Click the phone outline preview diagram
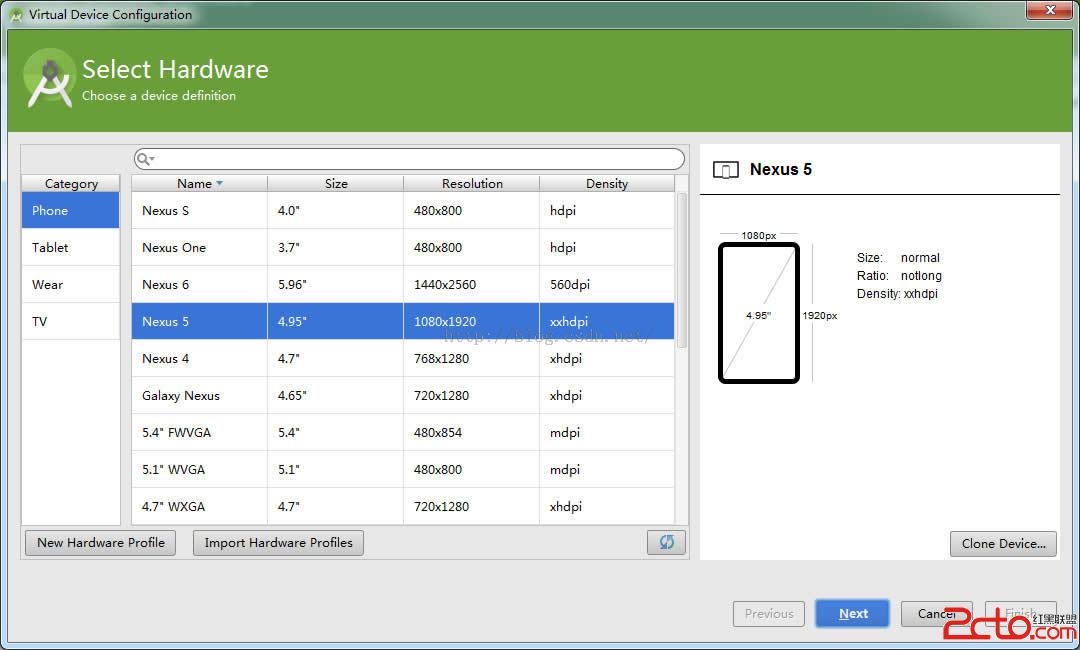Image resolution: width=1080 pixels, height=650 pixels. point(759,313)
